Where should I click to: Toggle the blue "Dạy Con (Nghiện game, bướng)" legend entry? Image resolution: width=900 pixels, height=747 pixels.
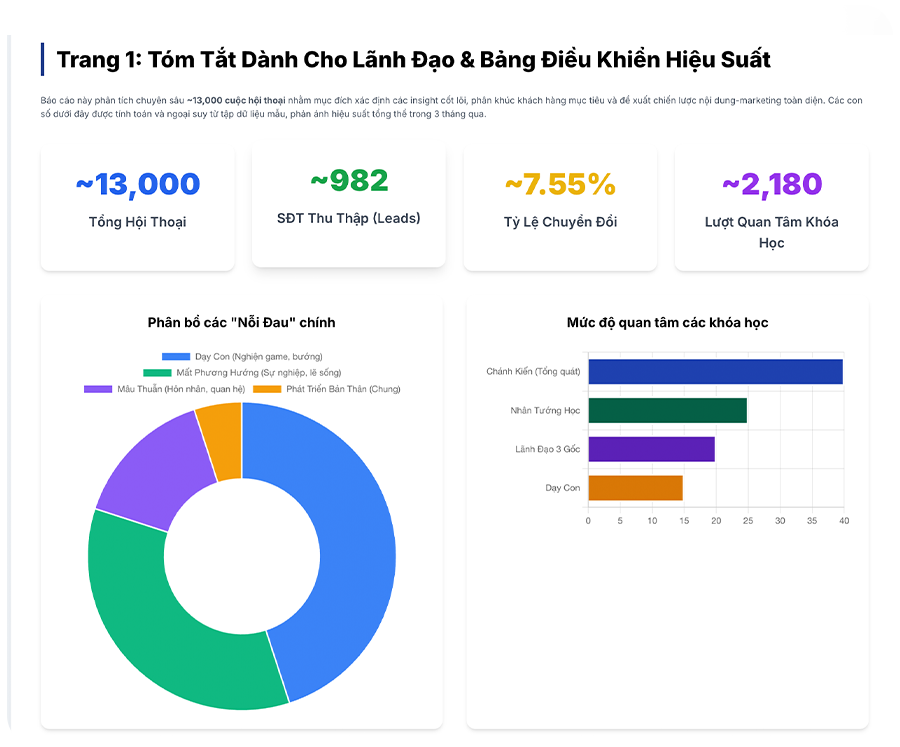tap(242, 357)
